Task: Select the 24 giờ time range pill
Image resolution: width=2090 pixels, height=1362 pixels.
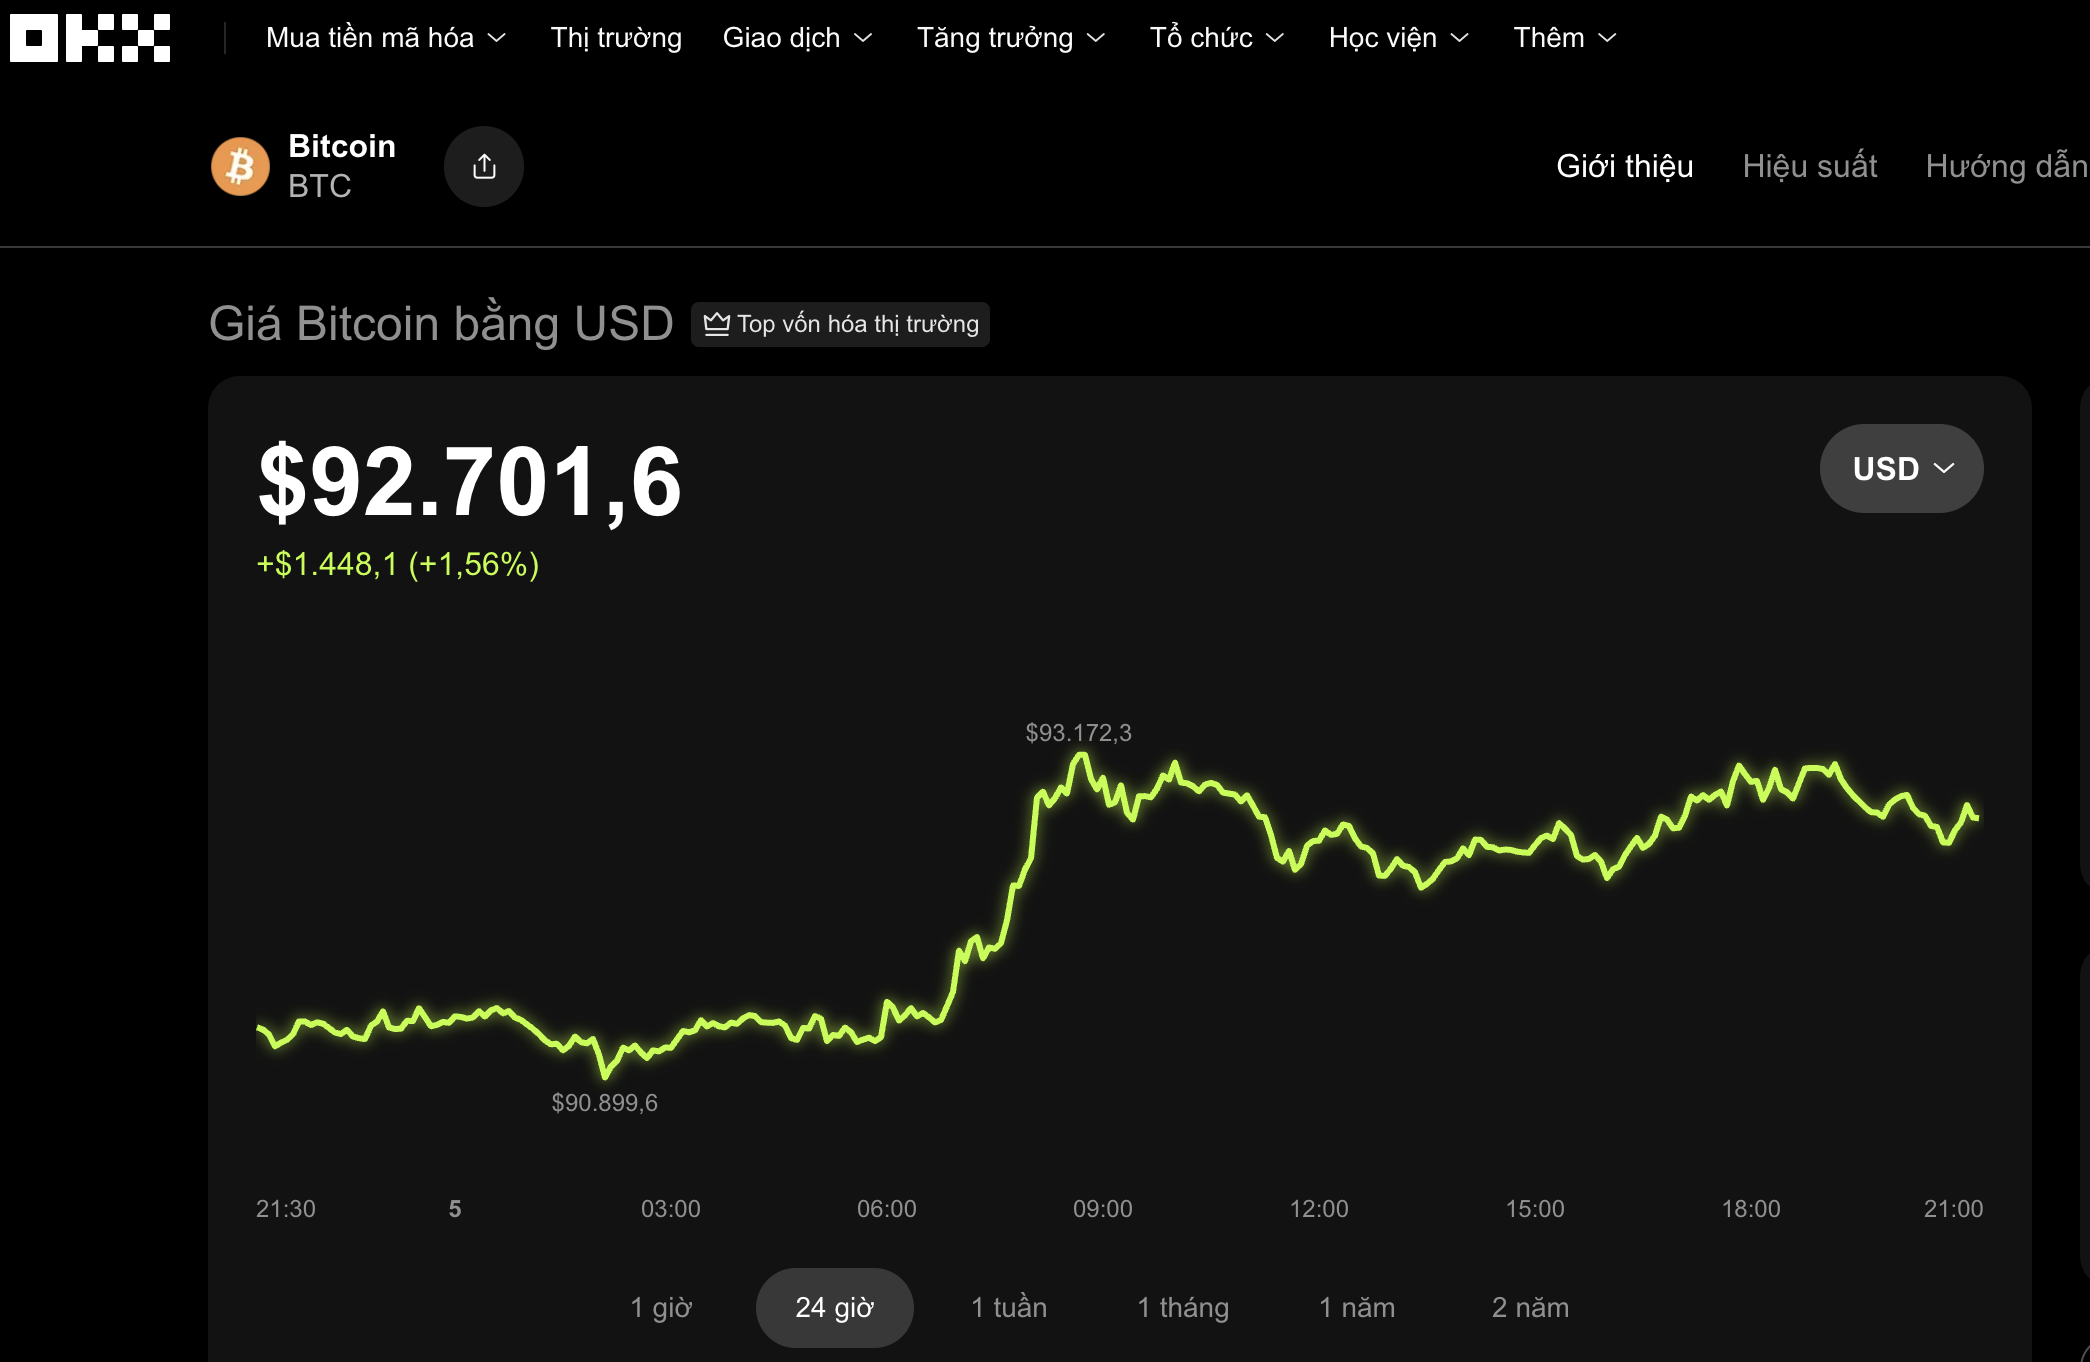Action: (x=834, y=1307)
